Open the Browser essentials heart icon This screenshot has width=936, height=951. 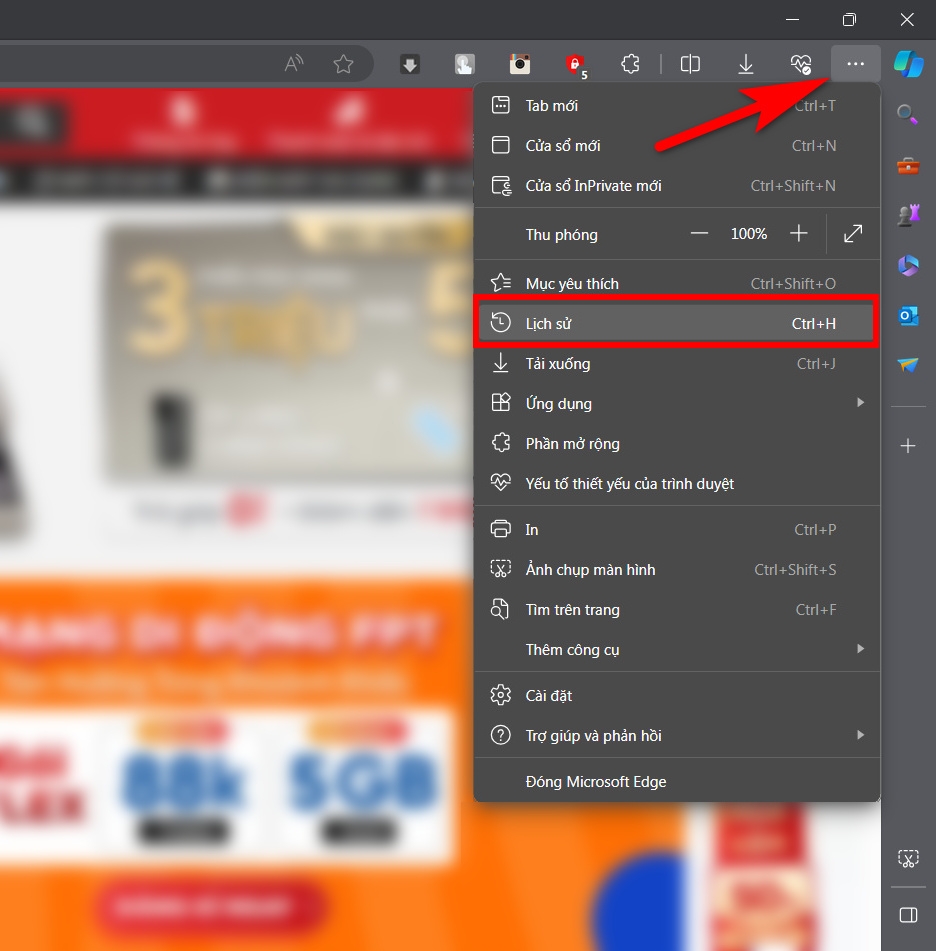800,64
